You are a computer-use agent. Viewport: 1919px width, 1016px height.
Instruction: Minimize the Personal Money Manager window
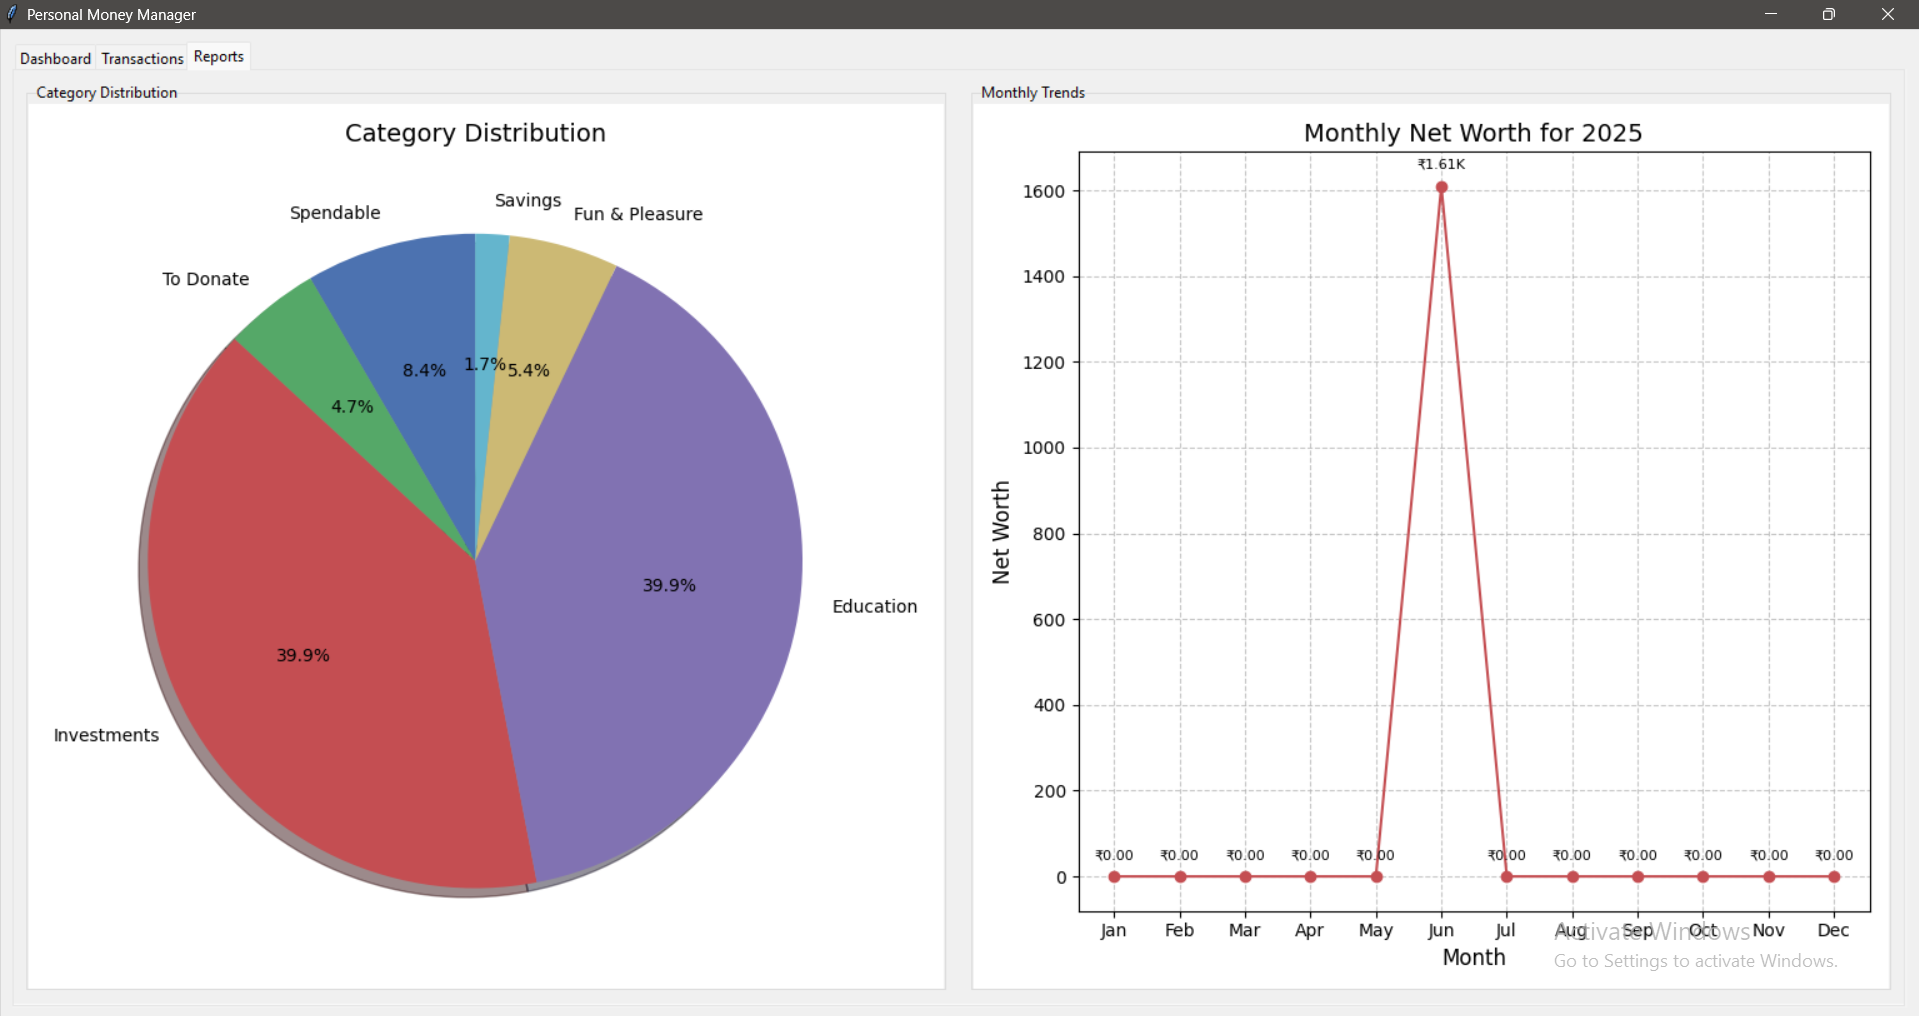pyautogui.click(x=1770, y=14)
